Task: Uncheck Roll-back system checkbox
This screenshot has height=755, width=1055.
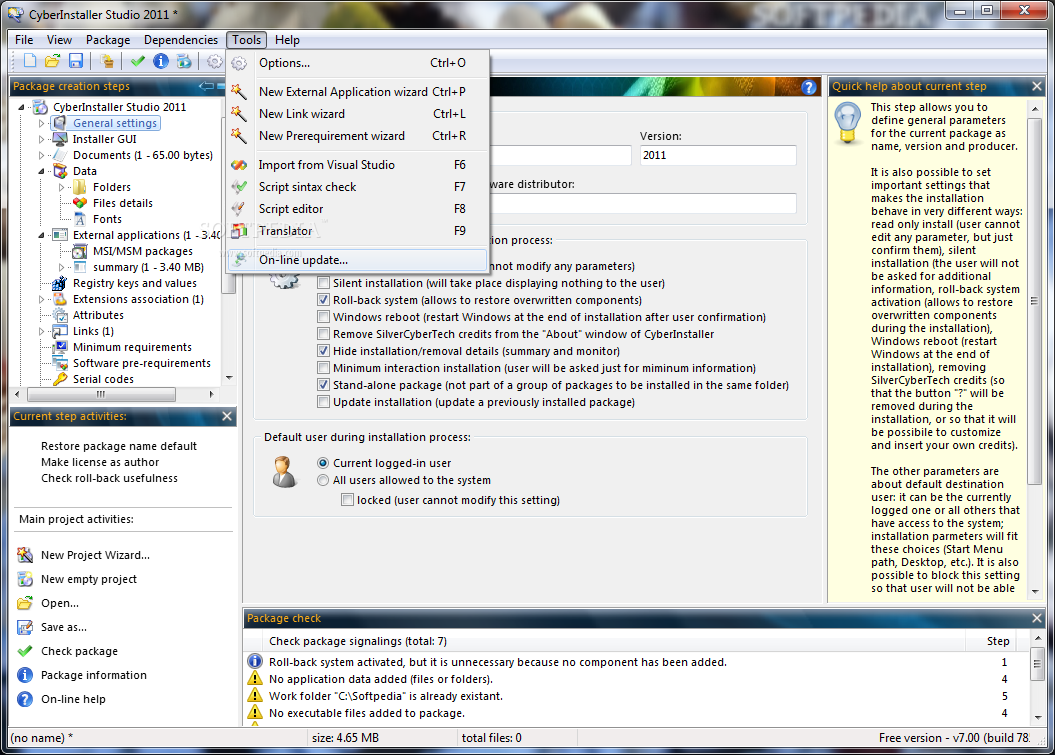Action: click(x=324, y=299)
